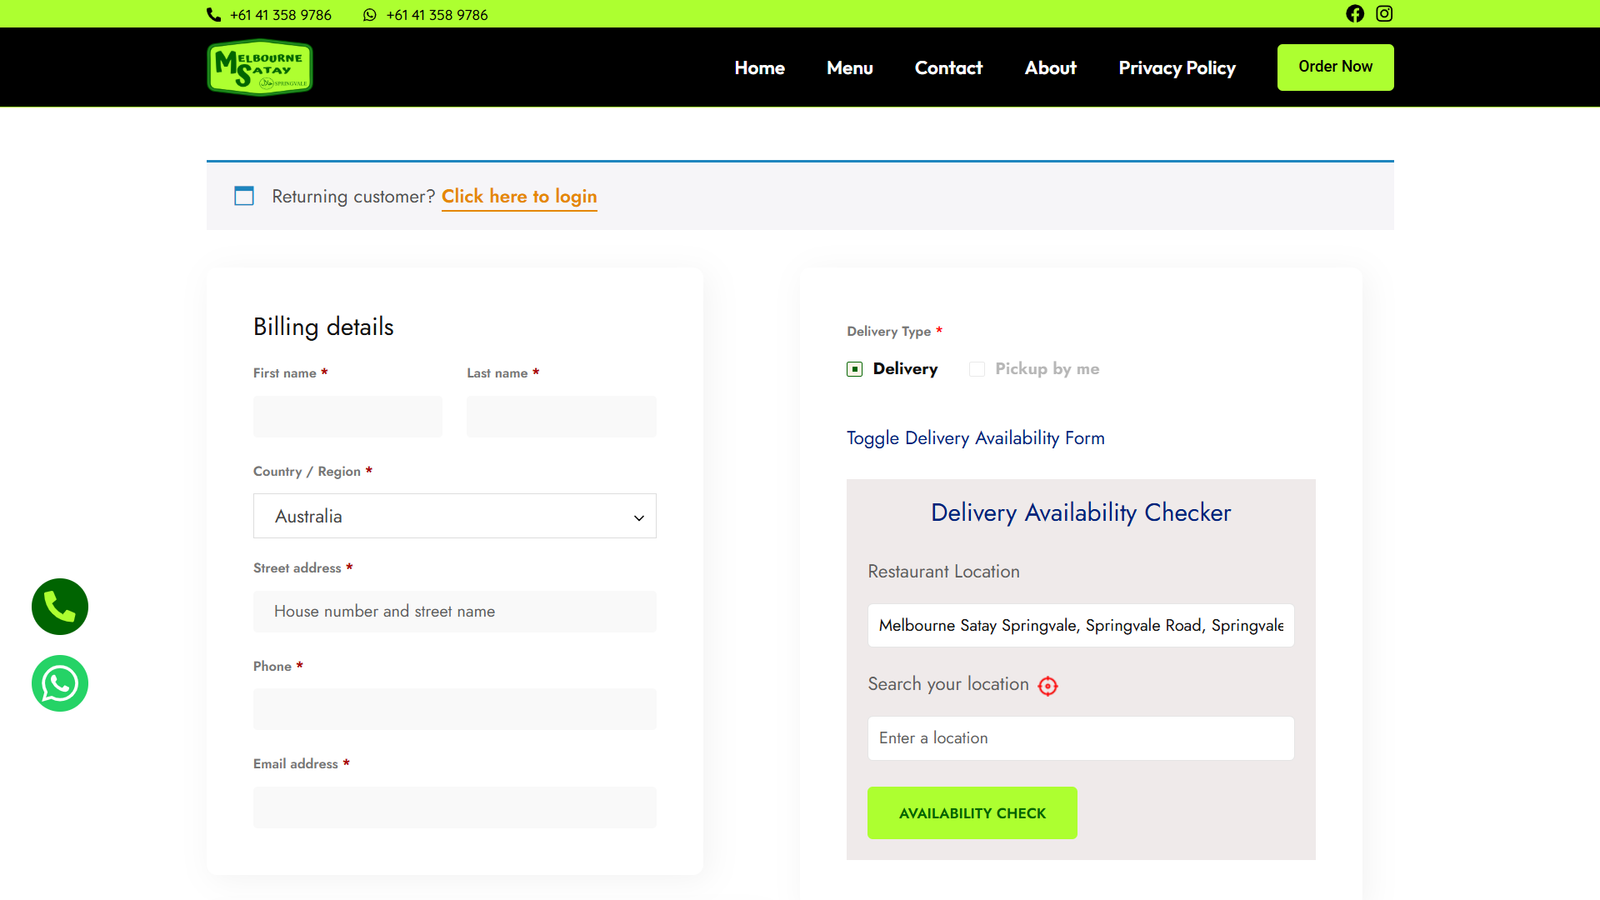Click the Search your location label
The height and width of the screenshot is (900, 1600).
(x=948, y=684)
